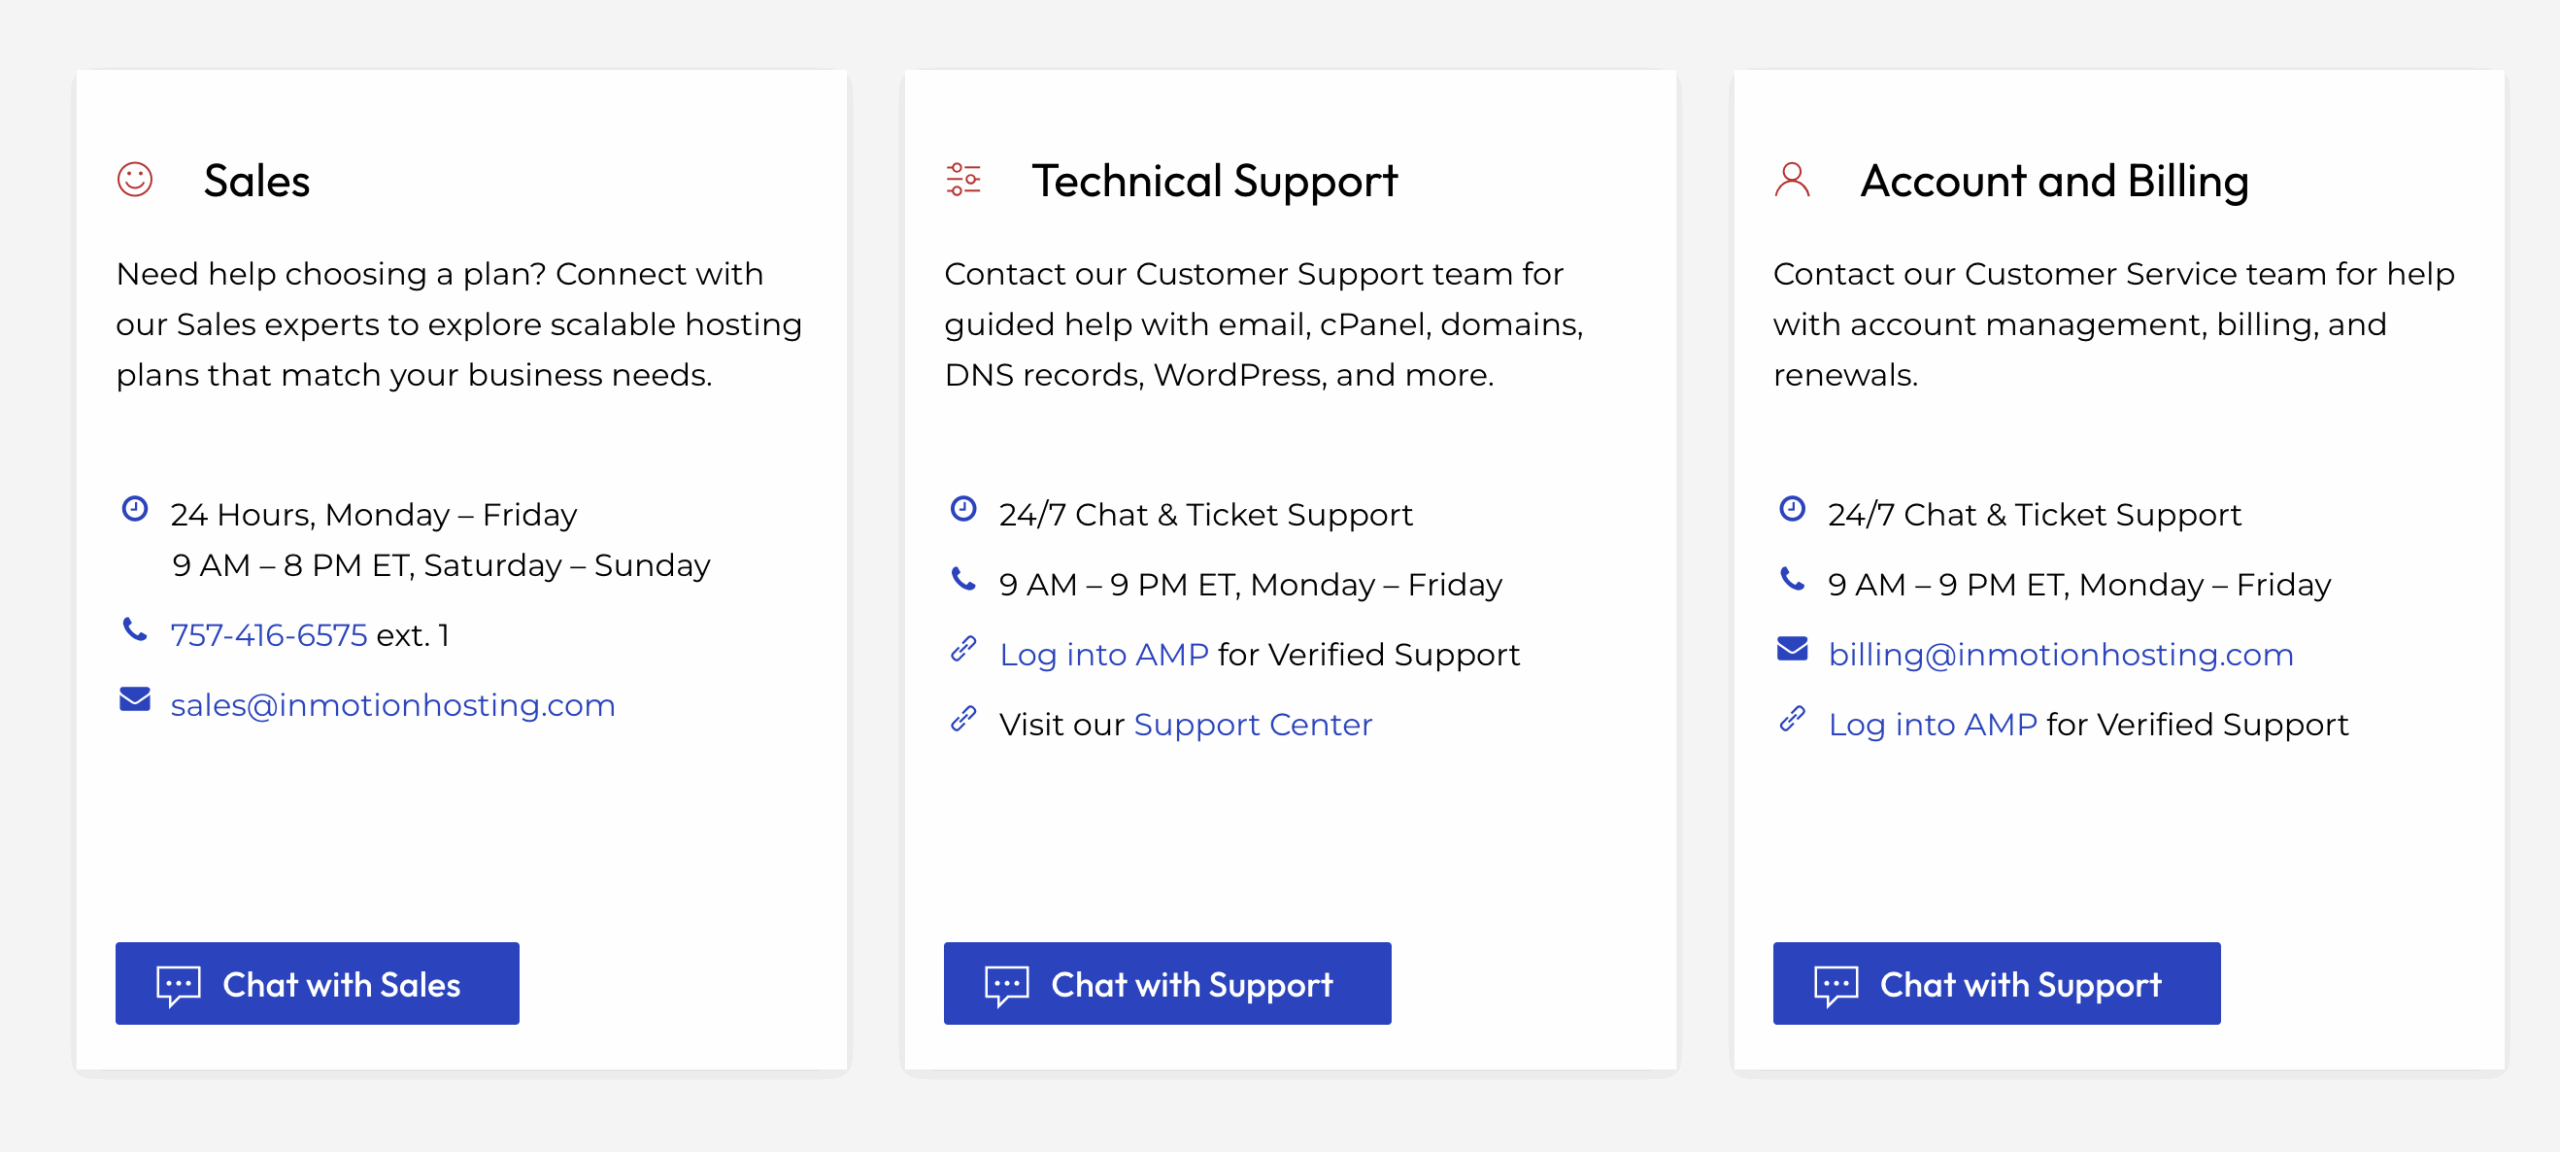
Task: Click the smiley face icon beside Sales
Action: click(135, 180)
